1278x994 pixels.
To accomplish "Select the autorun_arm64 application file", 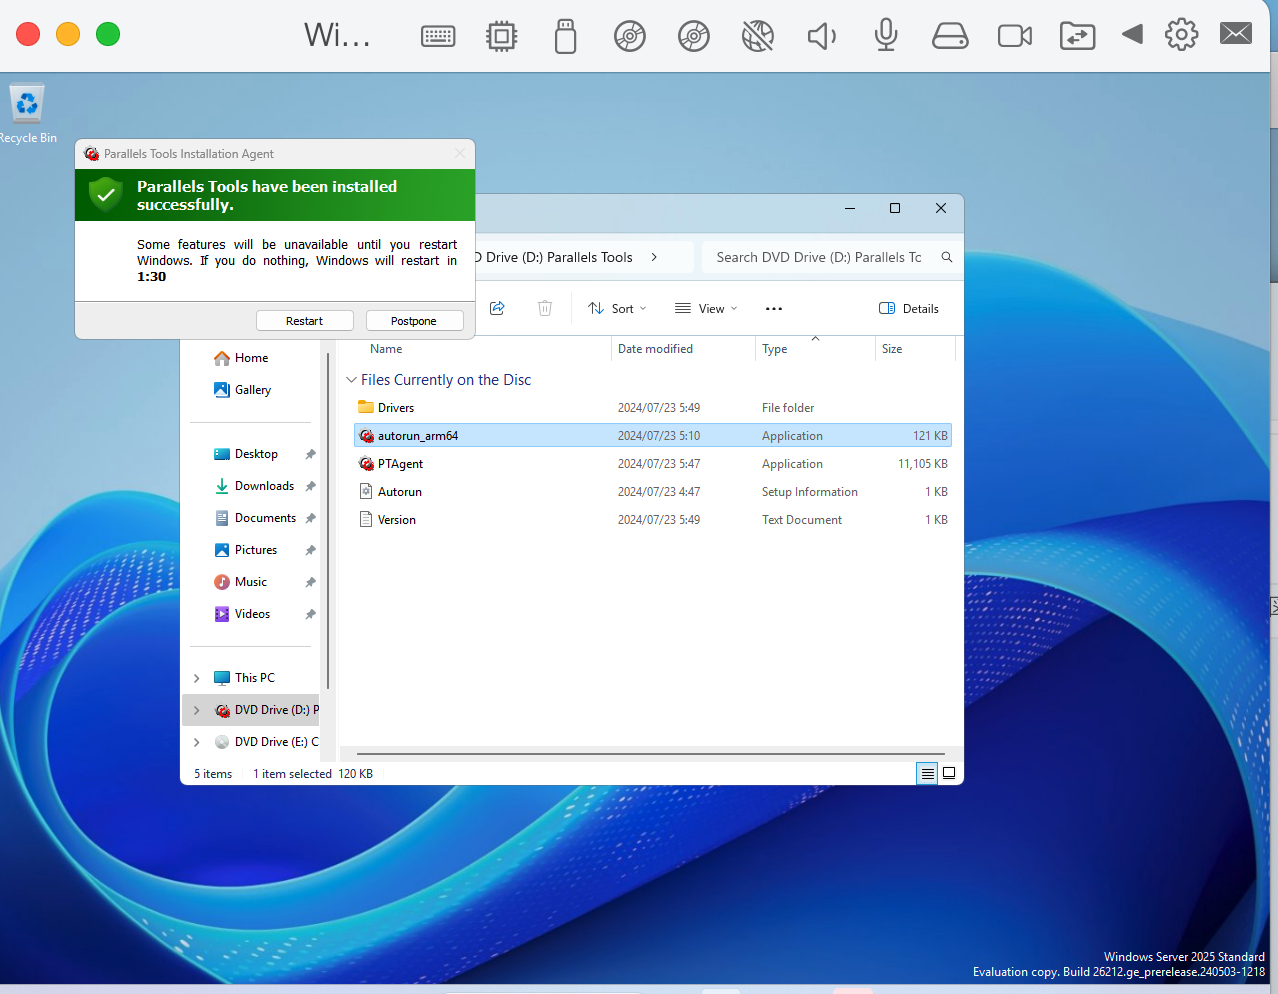I will point(652,436).
